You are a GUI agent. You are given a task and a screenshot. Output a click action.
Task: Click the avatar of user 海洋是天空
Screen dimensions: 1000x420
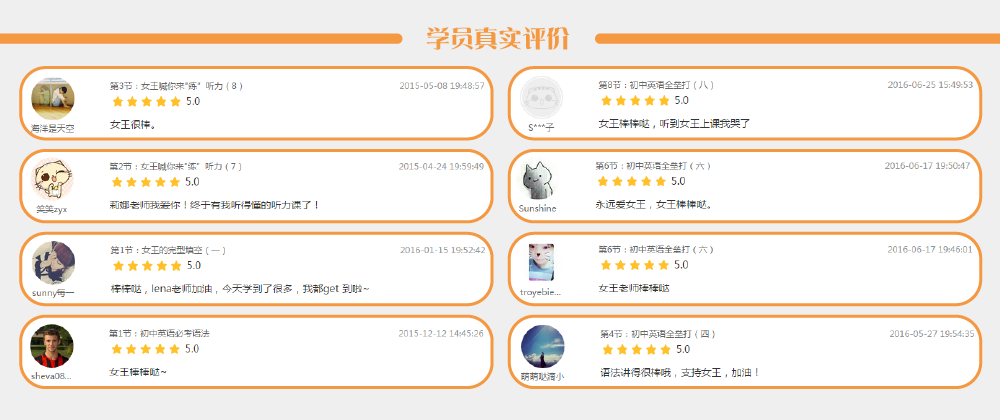[x=53, y=100]
